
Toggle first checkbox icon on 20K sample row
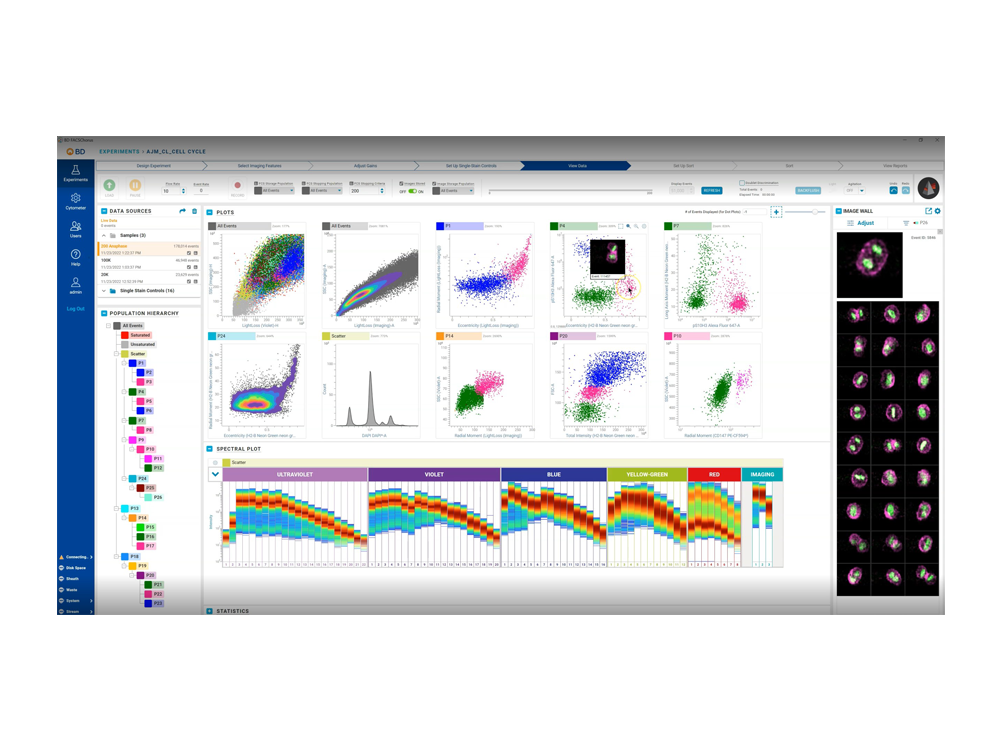coord(189,281)
